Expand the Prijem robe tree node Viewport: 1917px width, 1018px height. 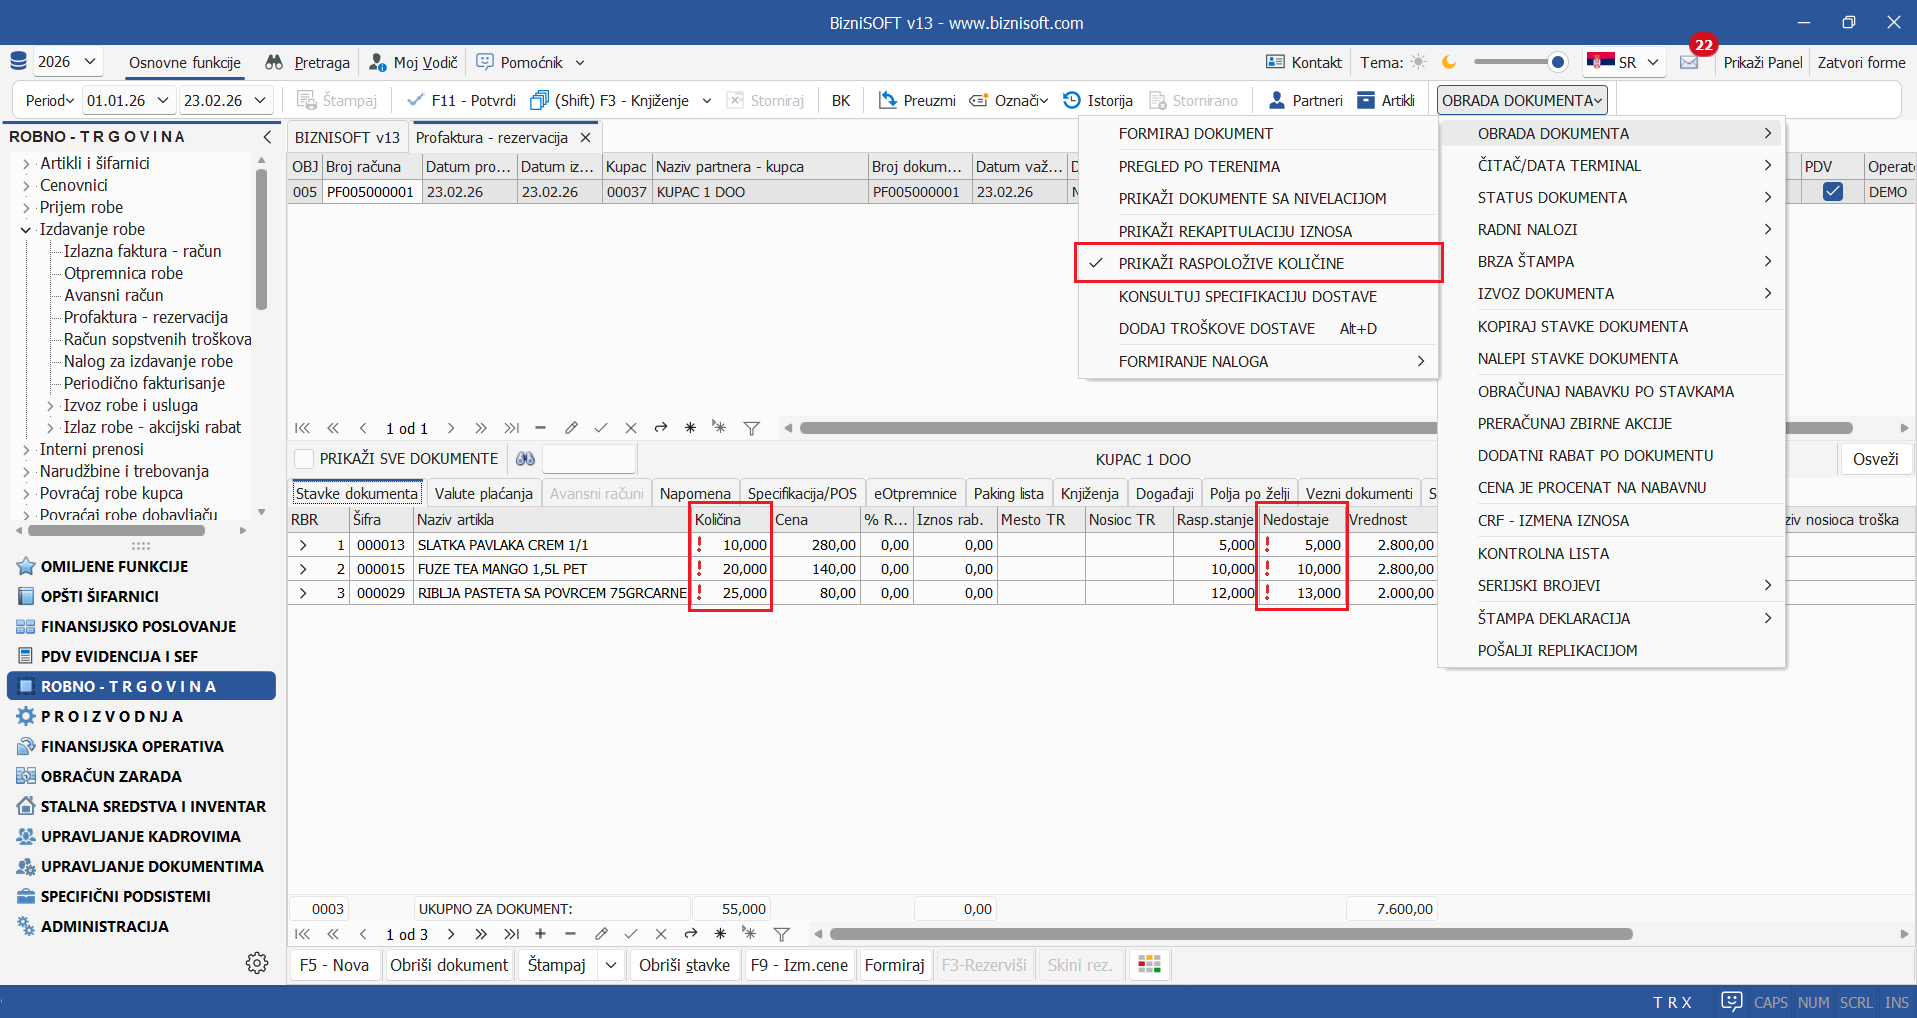click(x=26, y=207)
